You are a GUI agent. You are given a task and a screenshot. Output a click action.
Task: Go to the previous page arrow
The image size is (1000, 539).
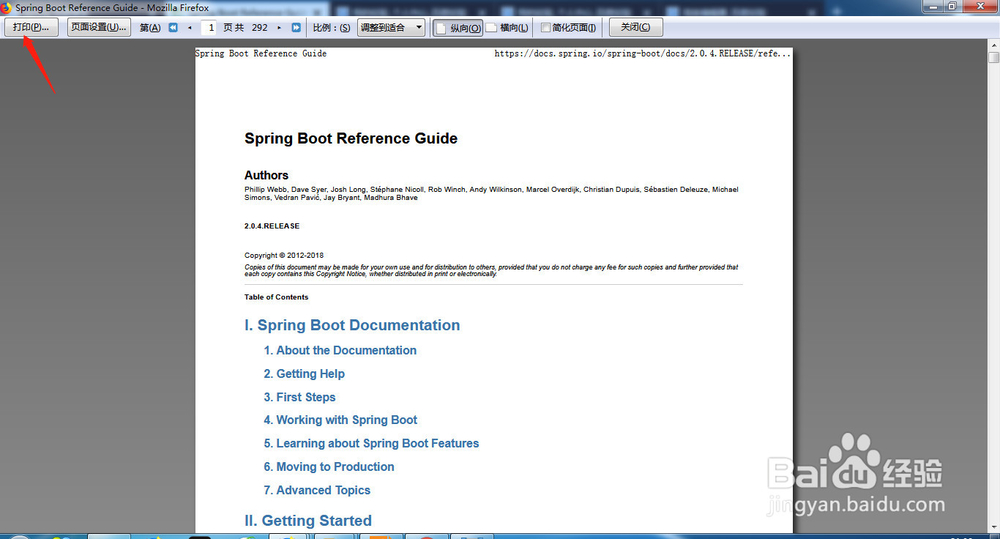tap(190, 27)
